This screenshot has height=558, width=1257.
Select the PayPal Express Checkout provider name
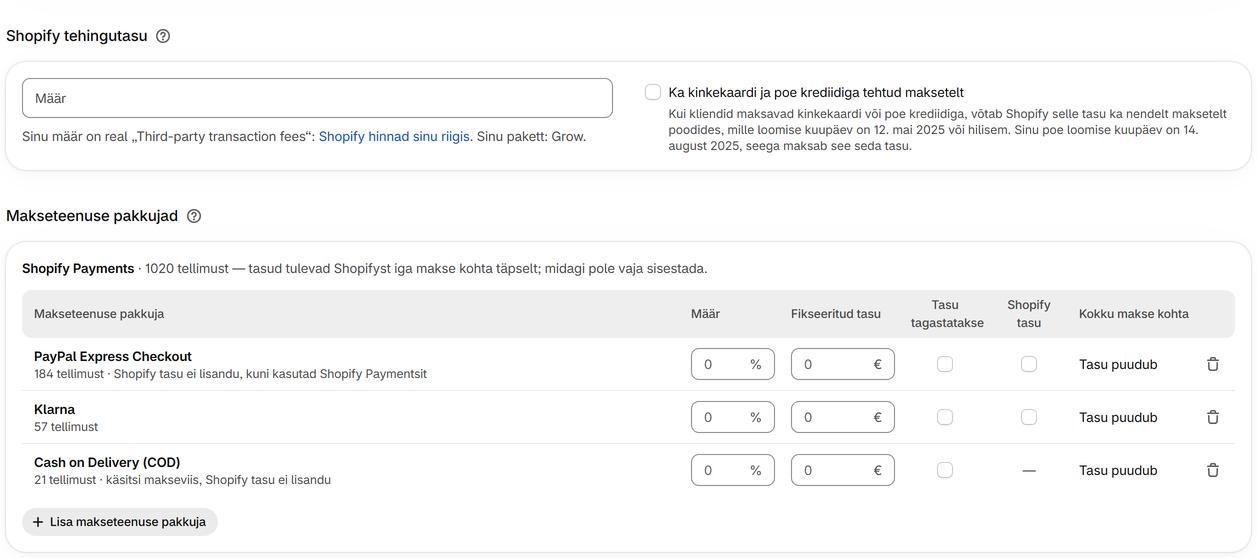coord(113,356)
